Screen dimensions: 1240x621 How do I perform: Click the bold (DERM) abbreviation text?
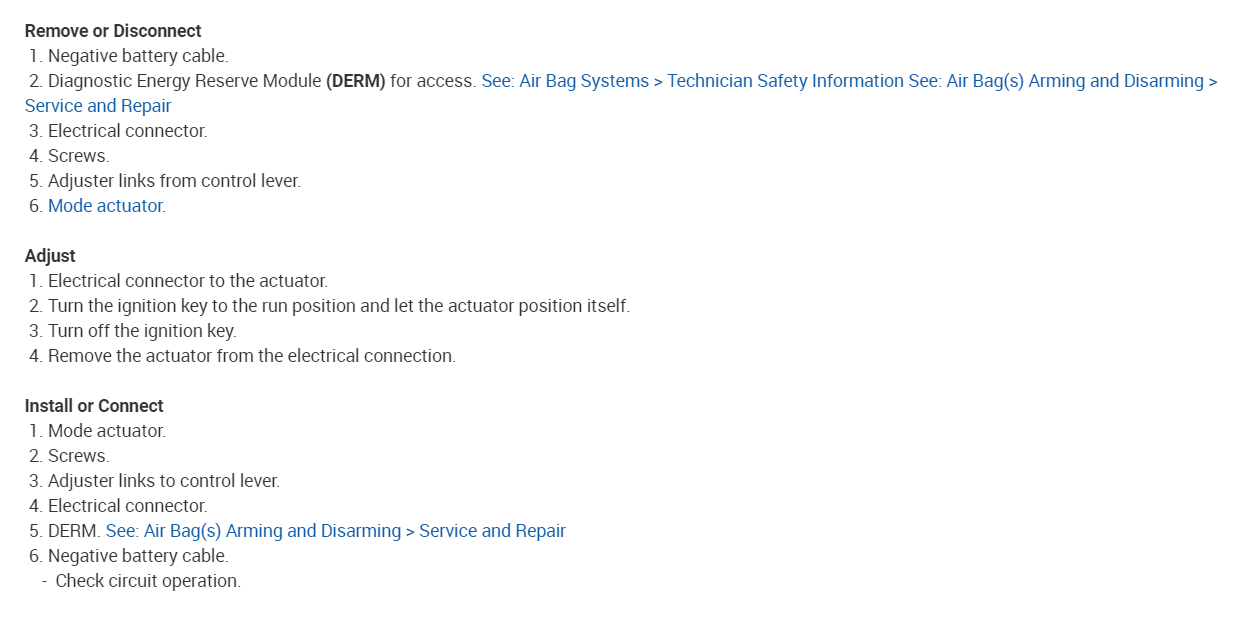click(x=355, y=81)
